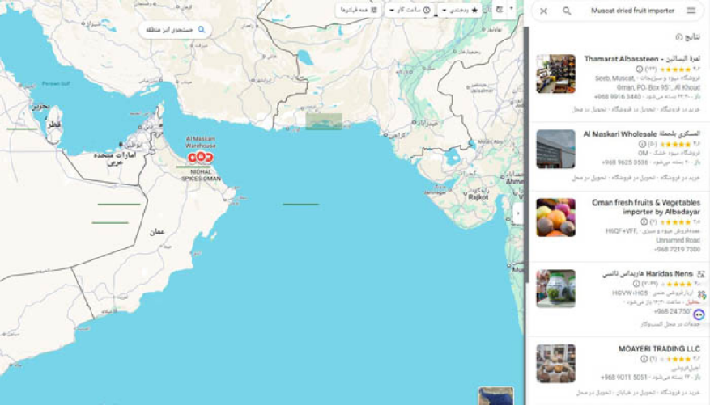Open the all filters chip
Viewport: 710px width, 405px height.
click(358, 10)
